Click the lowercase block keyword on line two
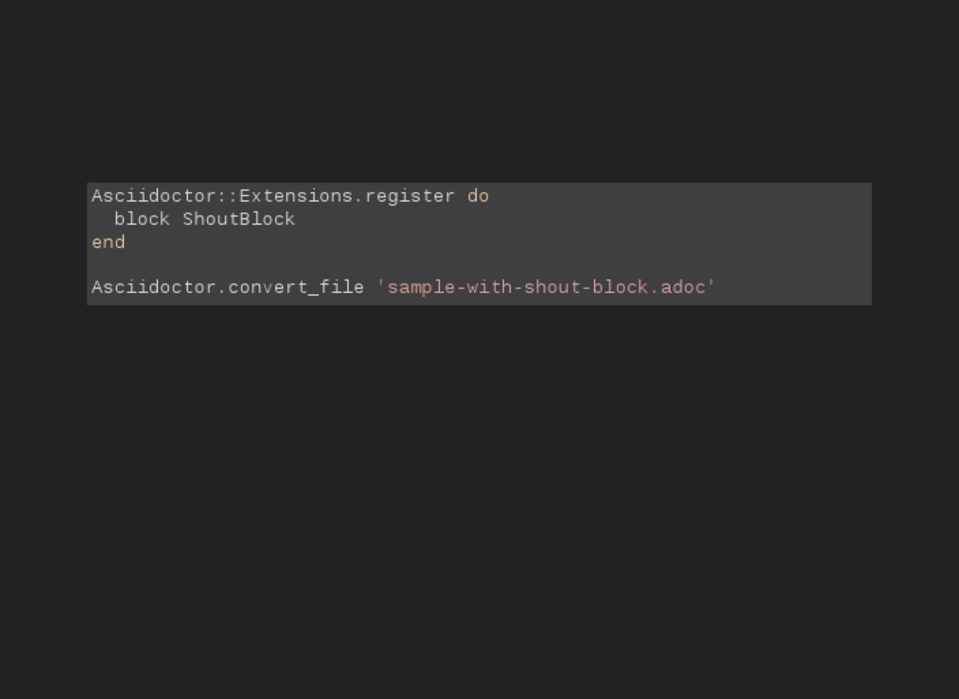The height and width of the screenshot is (699, 959). [x=142, y=219]
